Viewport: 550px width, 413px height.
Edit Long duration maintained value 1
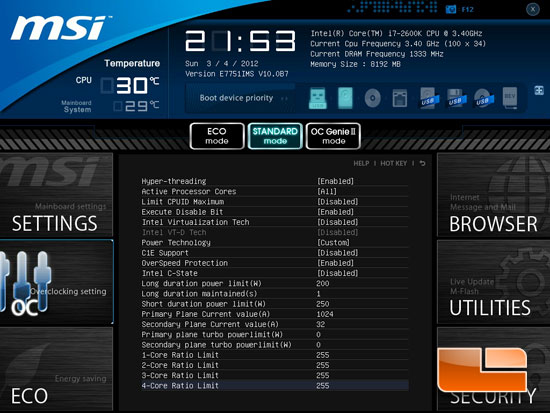318,294
